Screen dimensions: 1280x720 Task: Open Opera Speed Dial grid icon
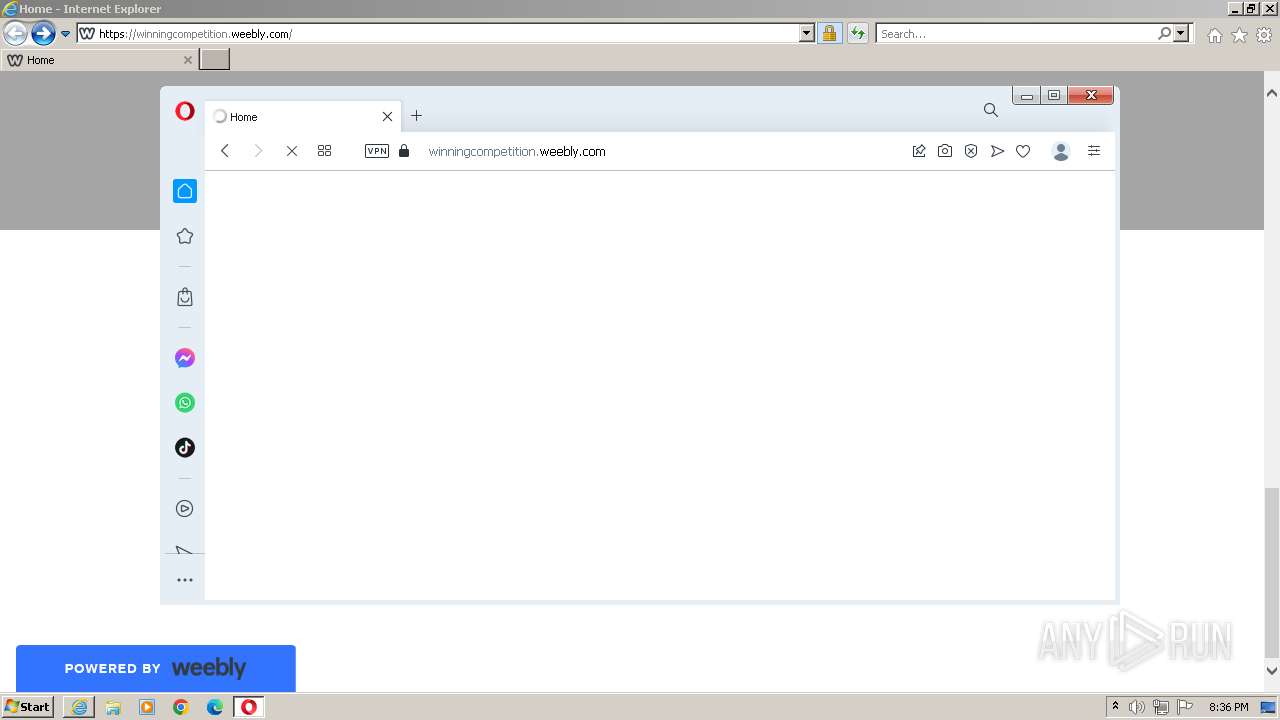pyautogui.click(x=324, y=151)
